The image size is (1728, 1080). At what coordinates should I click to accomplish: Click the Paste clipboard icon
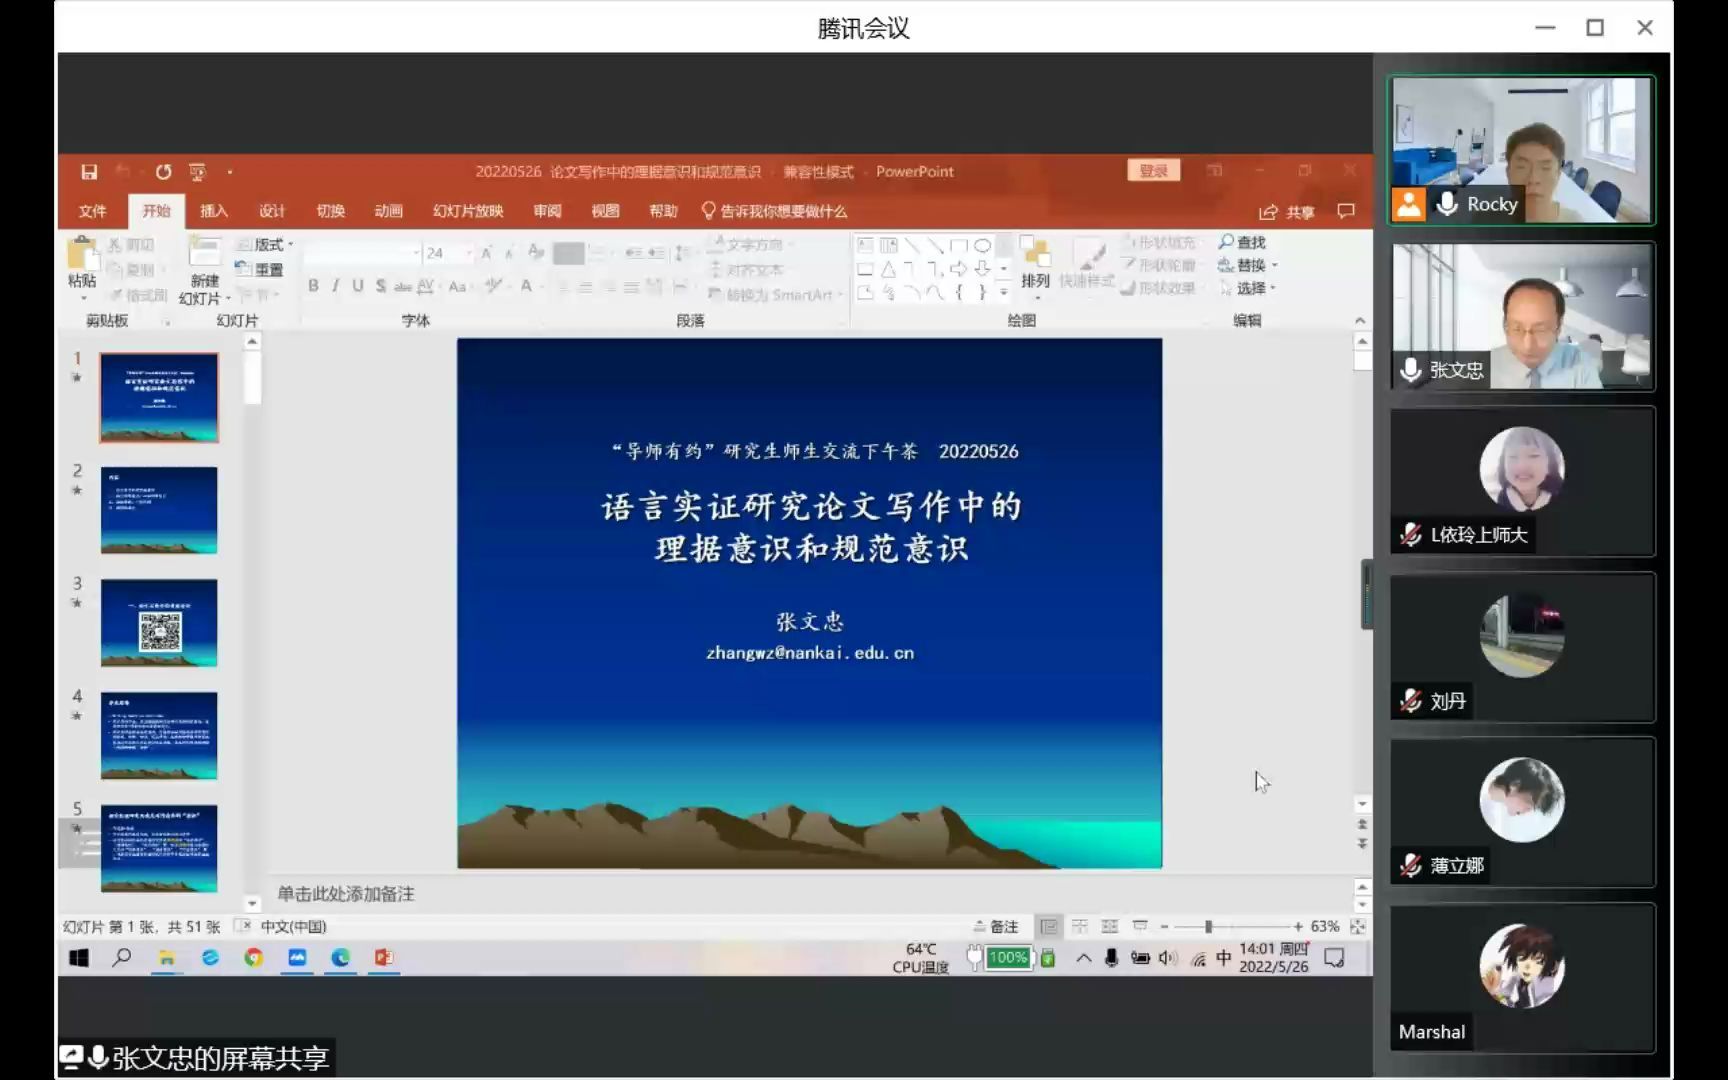click(x=82, y=254)
